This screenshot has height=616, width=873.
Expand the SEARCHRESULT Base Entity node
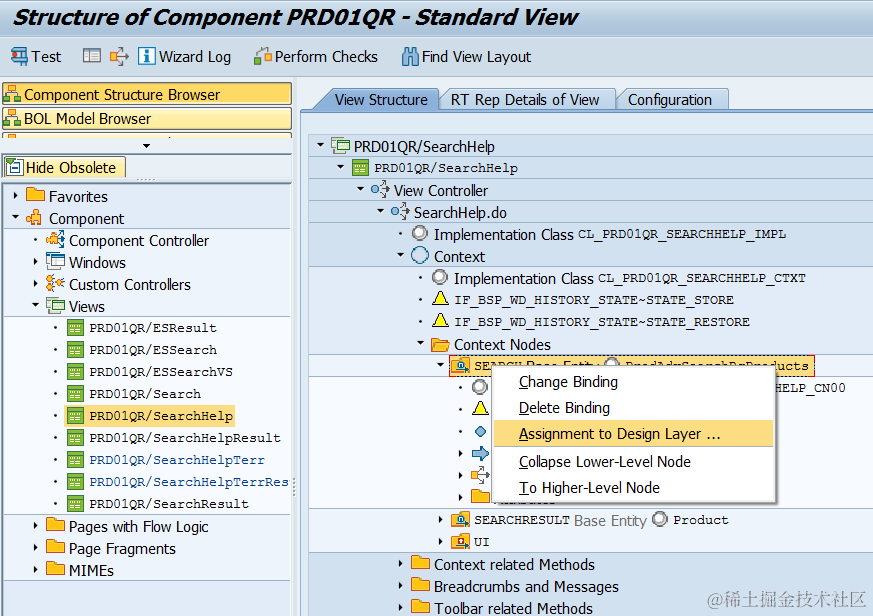click(440, 520)
